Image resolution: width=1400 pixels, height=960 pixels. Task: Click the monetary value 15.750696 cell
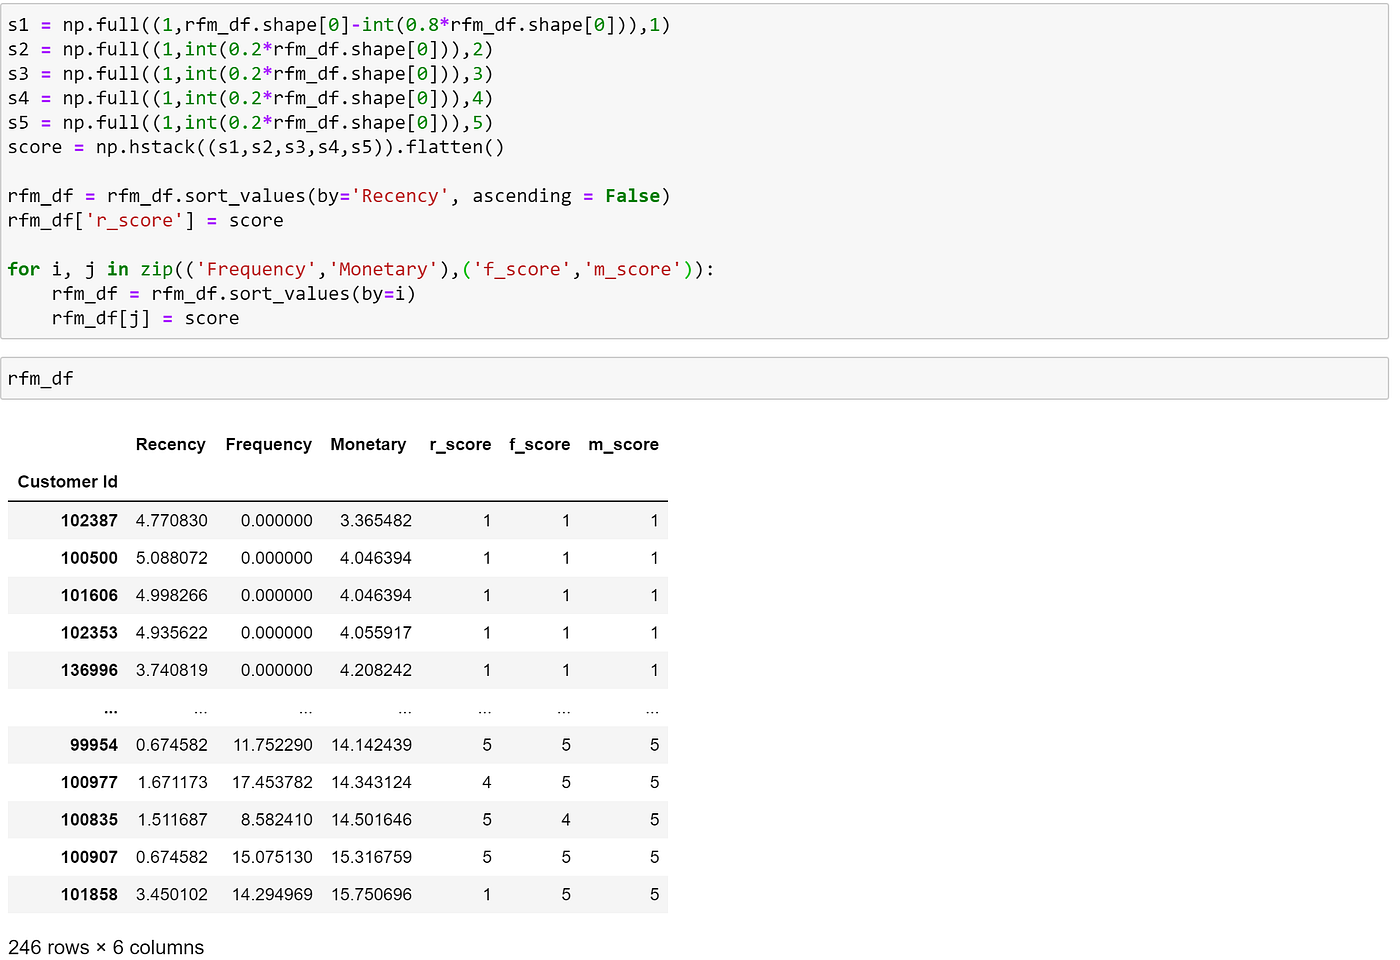tap(378, 894)
